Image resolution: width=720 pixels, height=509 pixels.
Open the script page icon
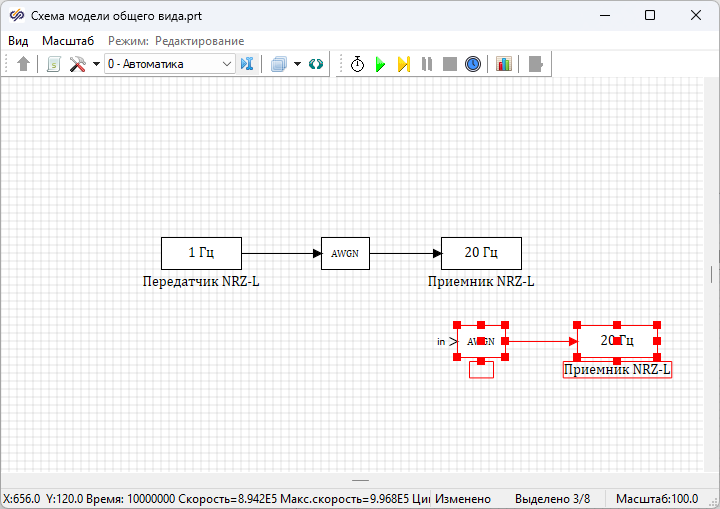(x=54, y=64)
